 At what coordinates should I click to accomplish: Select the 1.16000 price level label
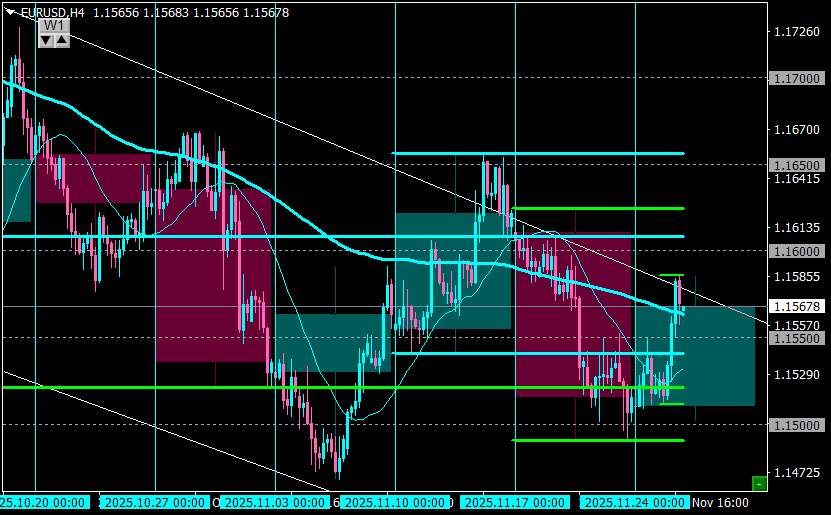click(797, 252)
